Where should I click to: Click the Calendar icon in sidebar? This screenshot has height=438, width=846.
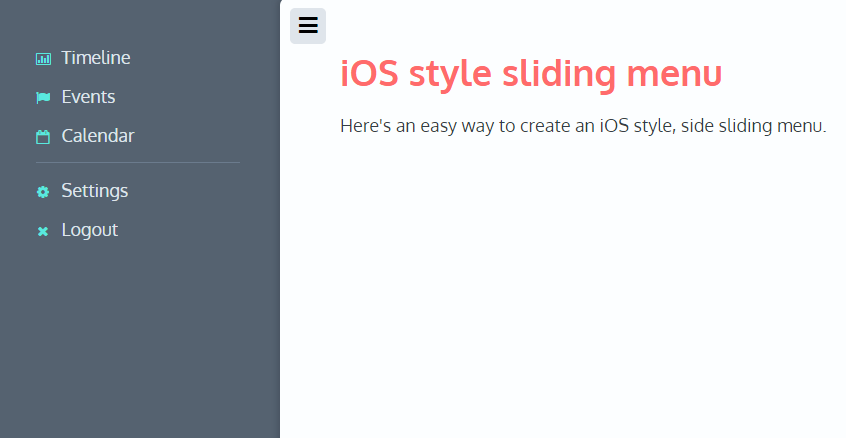(43, 137)
